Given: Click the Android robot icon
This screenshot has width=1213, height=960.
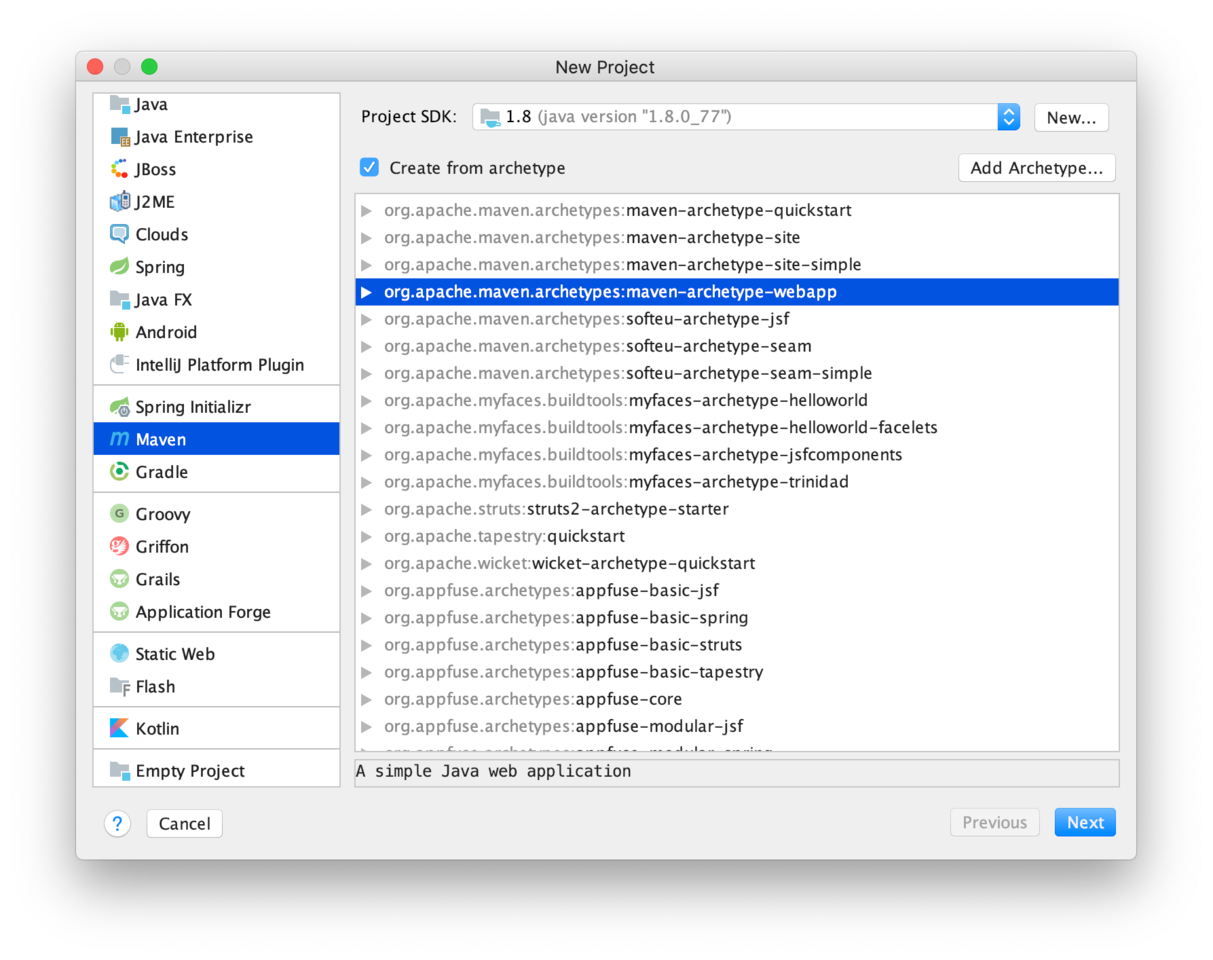Looking at the screenshot, I should pyautogui.click(x=120, y=332).
